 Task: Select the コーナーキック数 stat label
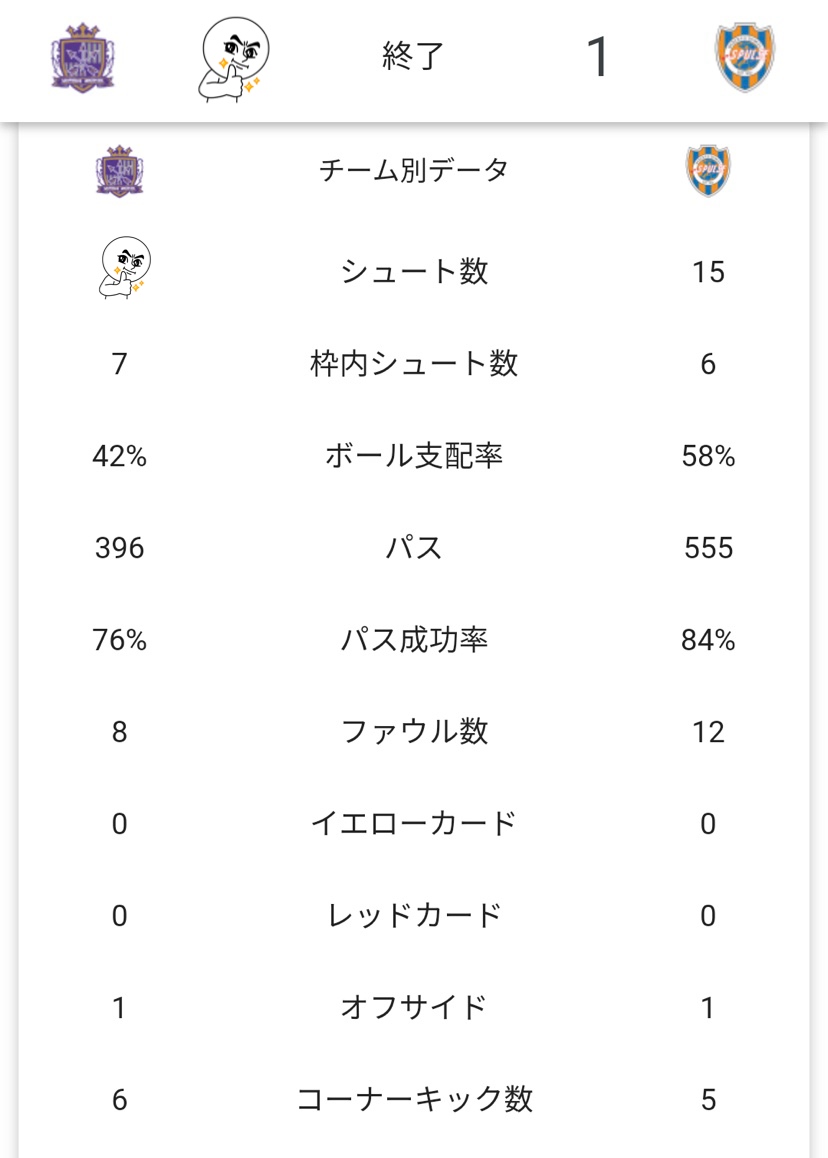414,1100
